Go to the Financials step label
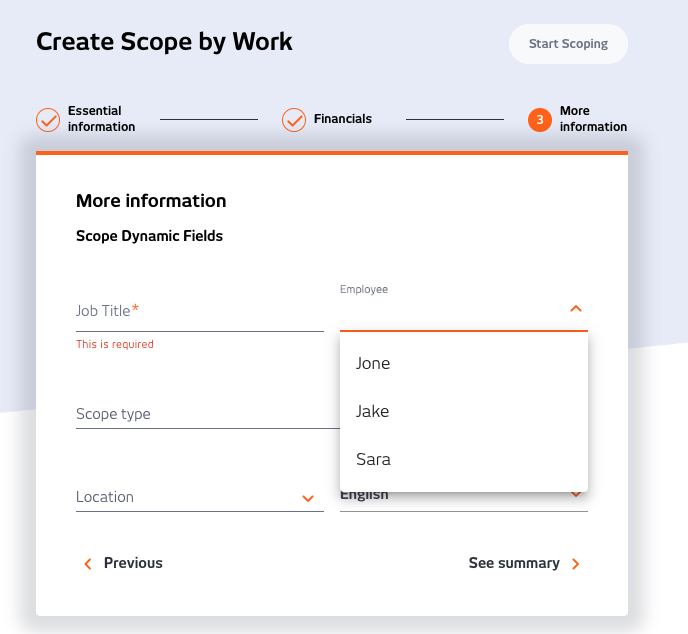Screen dimensions: 688x634 tap(343, 119)
